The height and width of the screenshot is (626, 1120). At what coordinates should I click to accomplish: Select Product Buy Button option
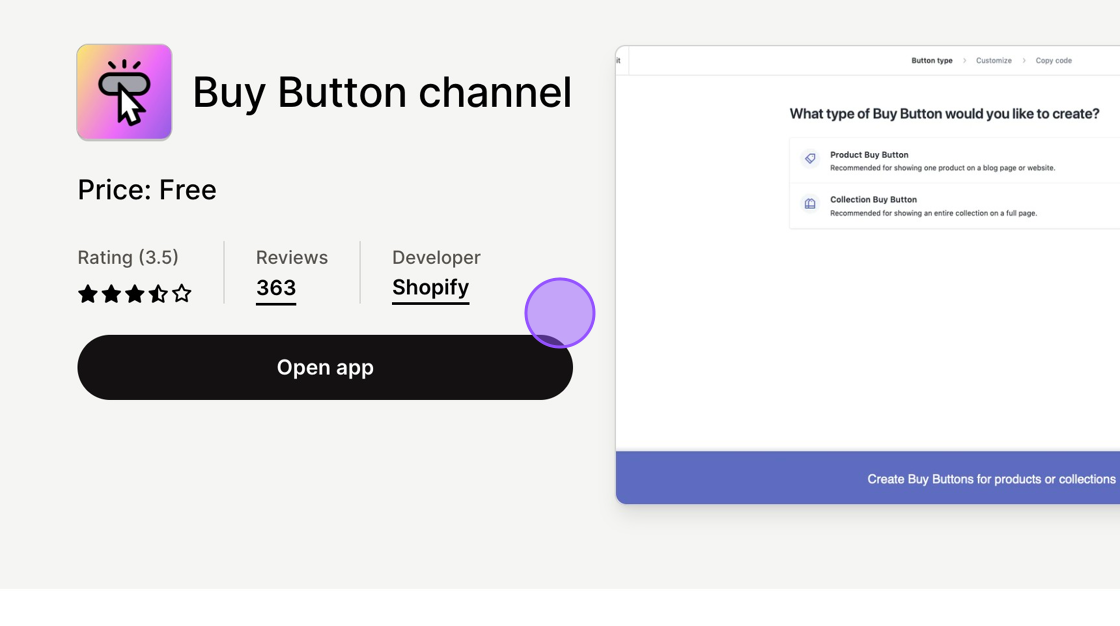coord(954,161)
